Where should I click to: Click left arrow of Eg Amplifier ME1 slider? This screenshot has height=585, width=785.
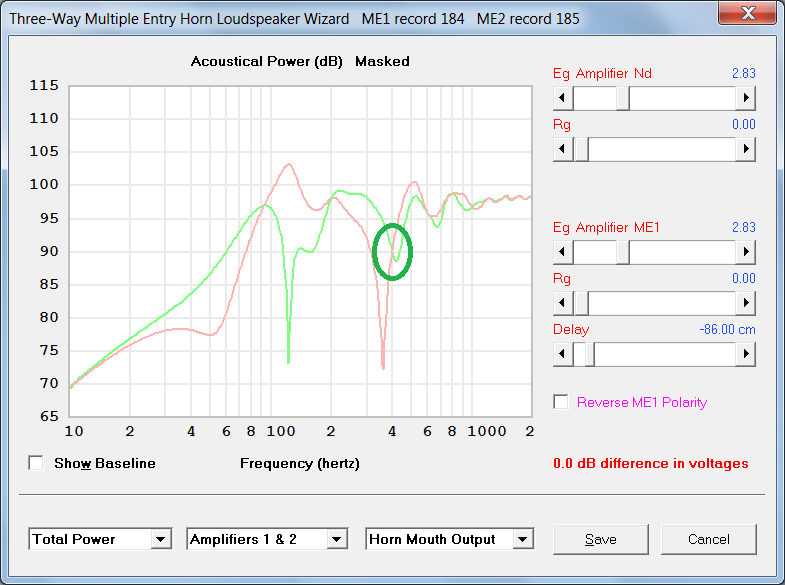[x=563, y=252]
